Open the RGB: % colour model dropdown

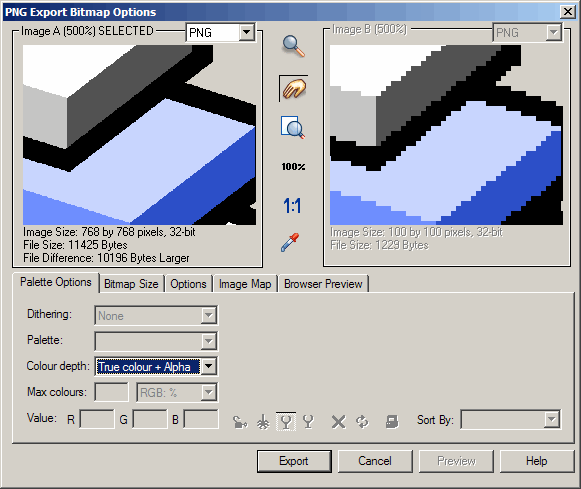(x=177, y=392)
